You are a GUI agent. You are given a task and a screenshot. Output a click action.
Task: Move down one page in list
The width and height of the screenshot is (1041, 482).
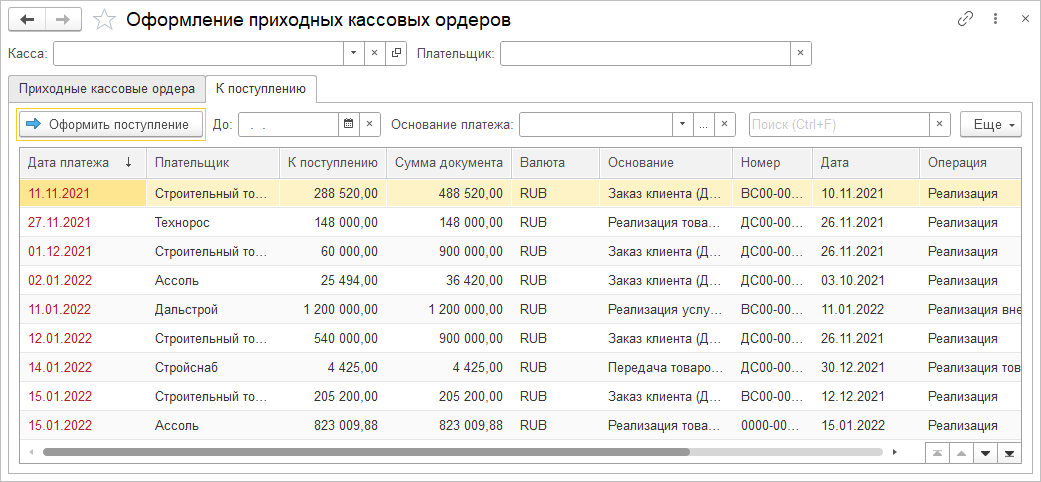pyautogui.click(x=985, y=453)
